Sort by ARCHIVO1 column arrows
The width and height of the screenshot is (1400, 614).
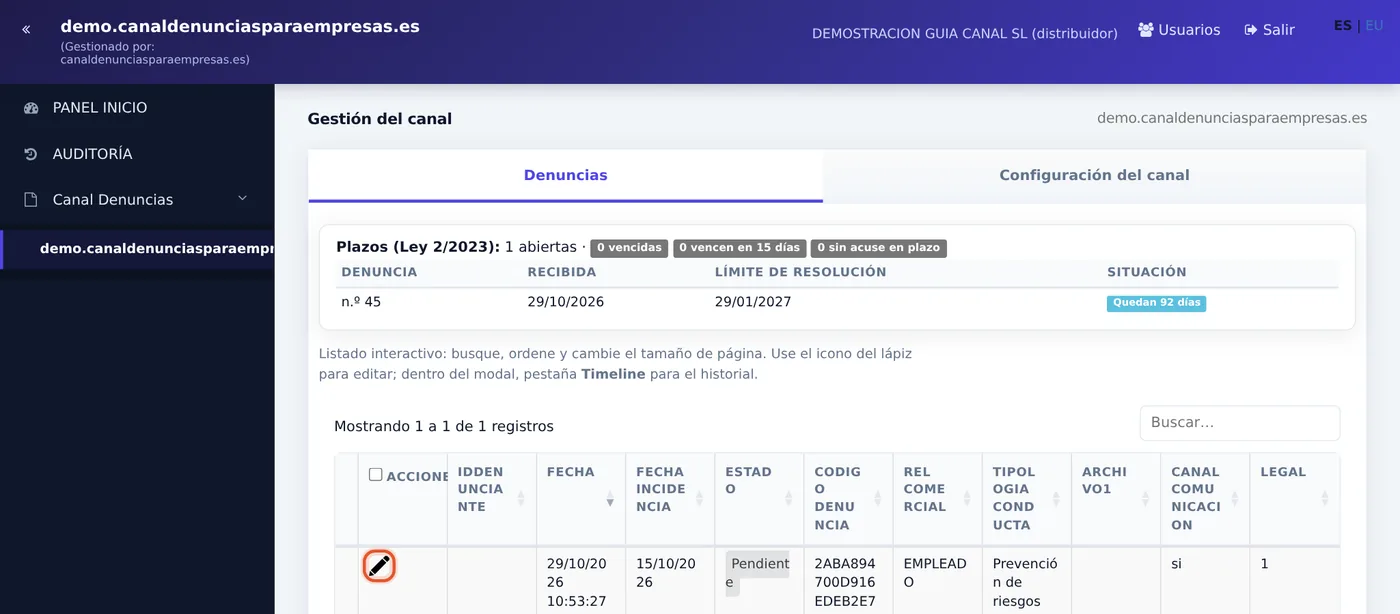point(1144,498)
